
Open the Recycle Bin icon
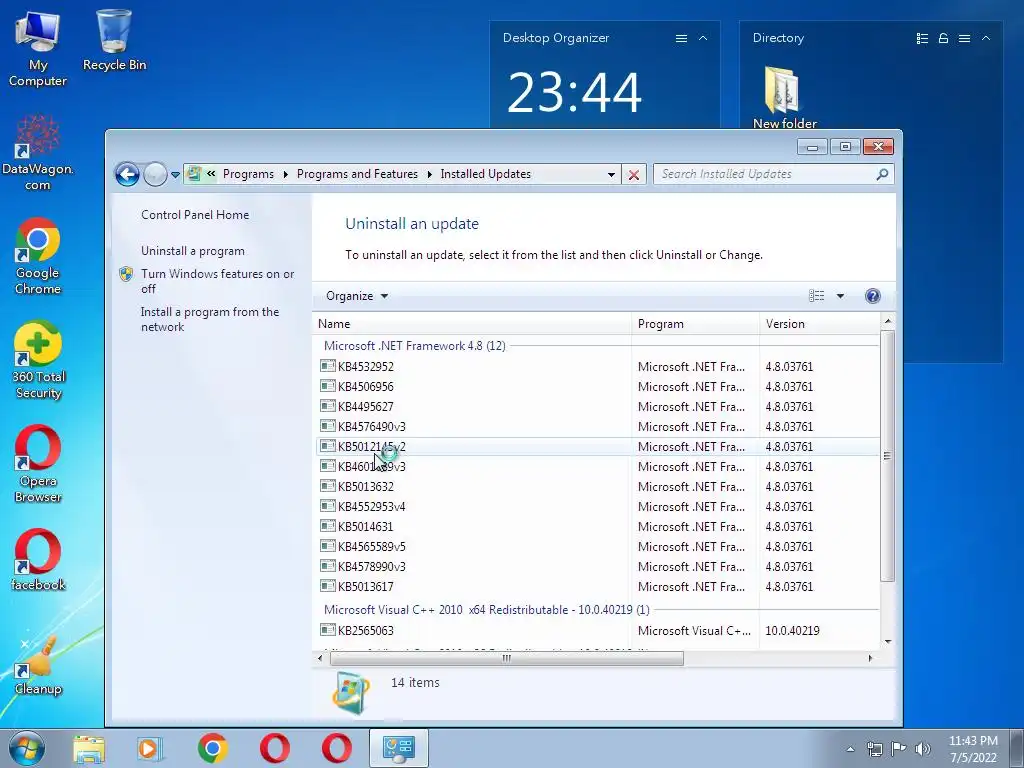point(114,40)
